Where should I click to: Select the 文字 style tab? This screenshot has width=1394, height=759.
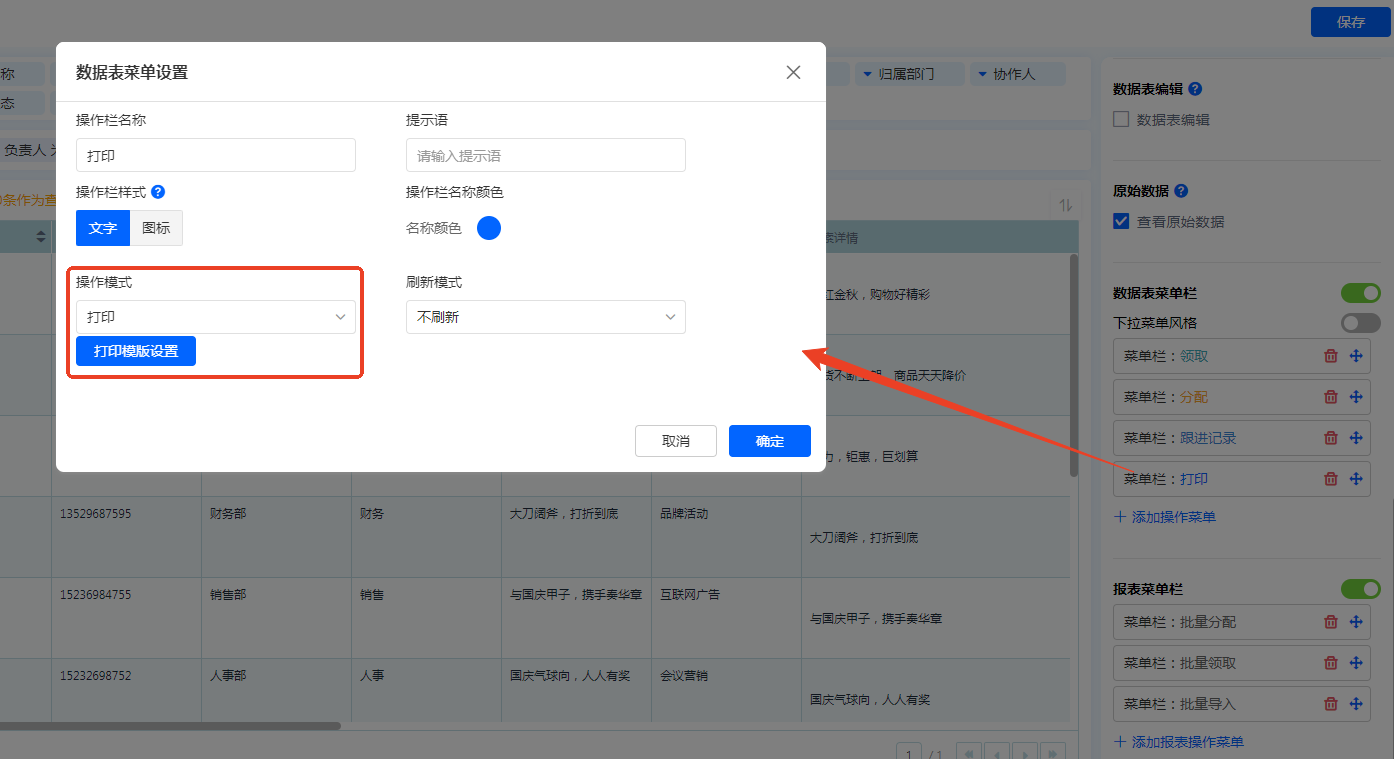click(x=103, y=228)
